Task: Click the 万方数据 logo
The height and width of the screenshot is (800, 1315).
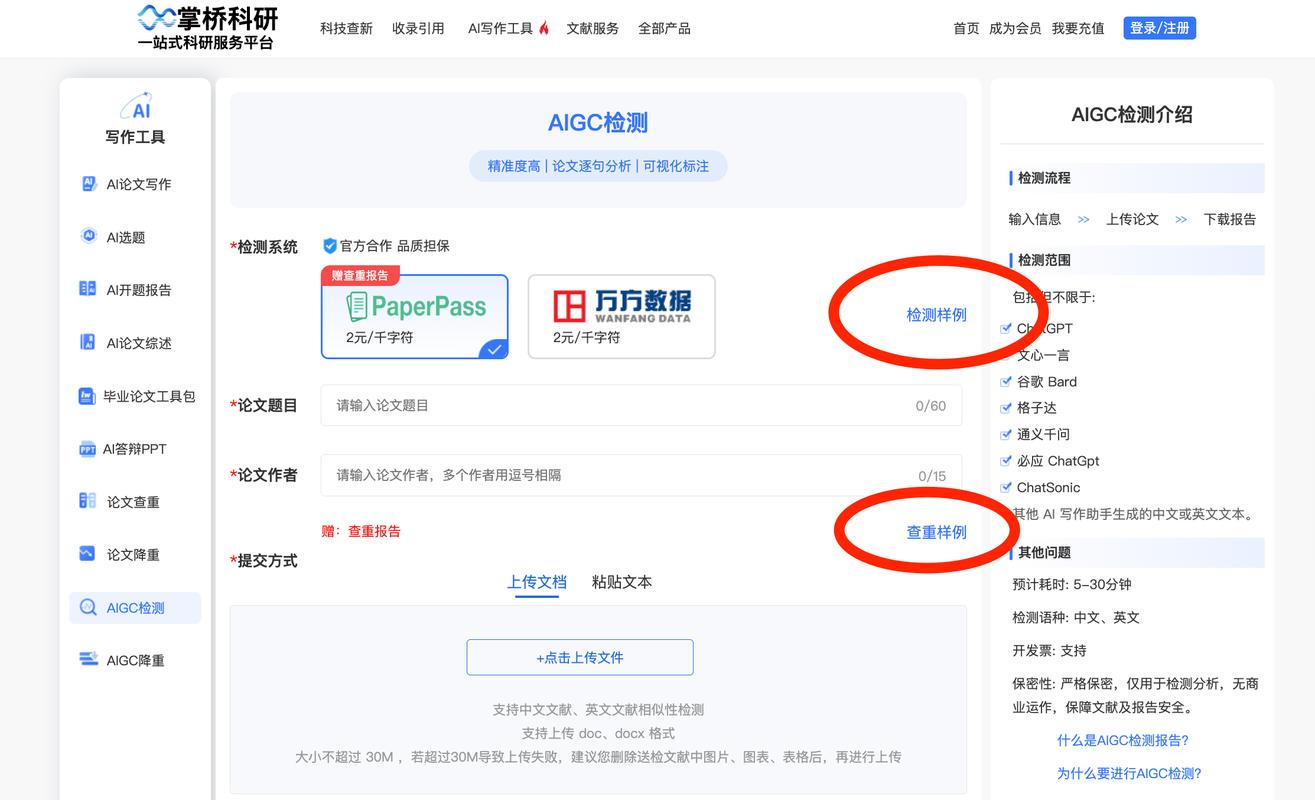Action: click(621, 306)
